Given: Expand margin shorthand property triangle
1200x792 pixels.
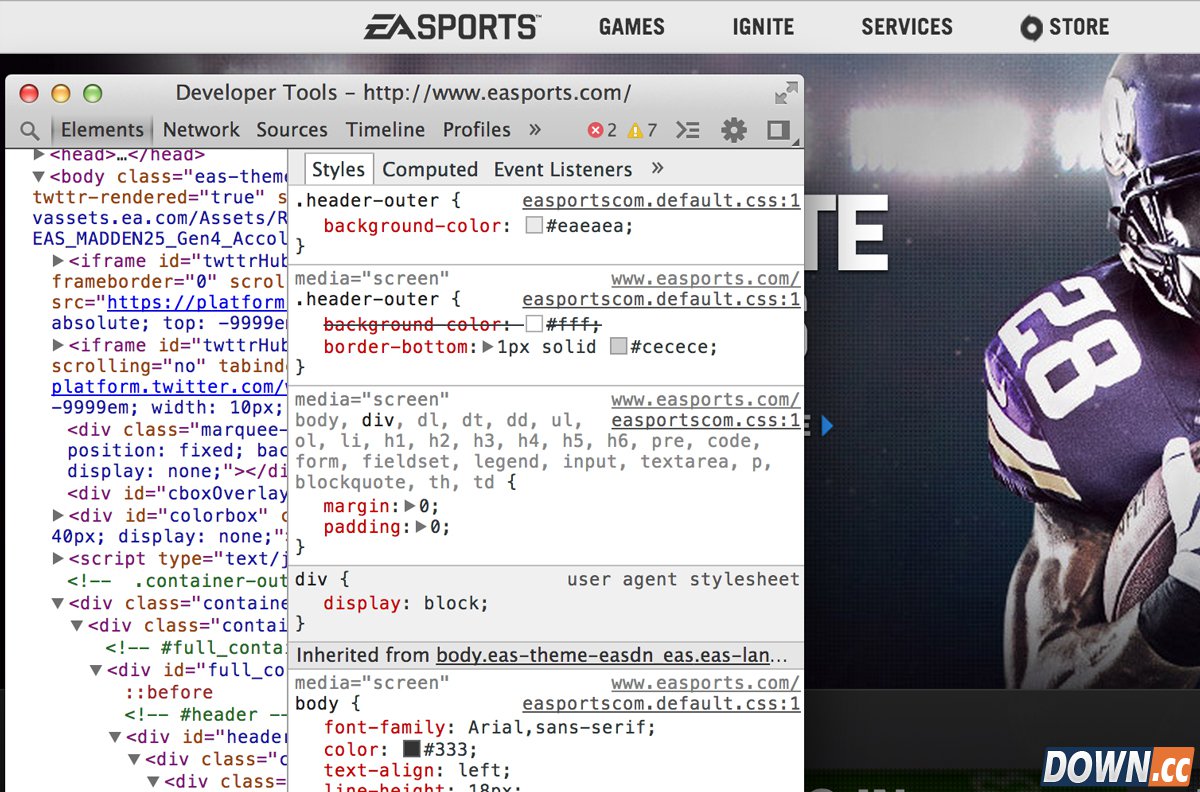Looking at the screenshot, I should (x=408, y=506).
